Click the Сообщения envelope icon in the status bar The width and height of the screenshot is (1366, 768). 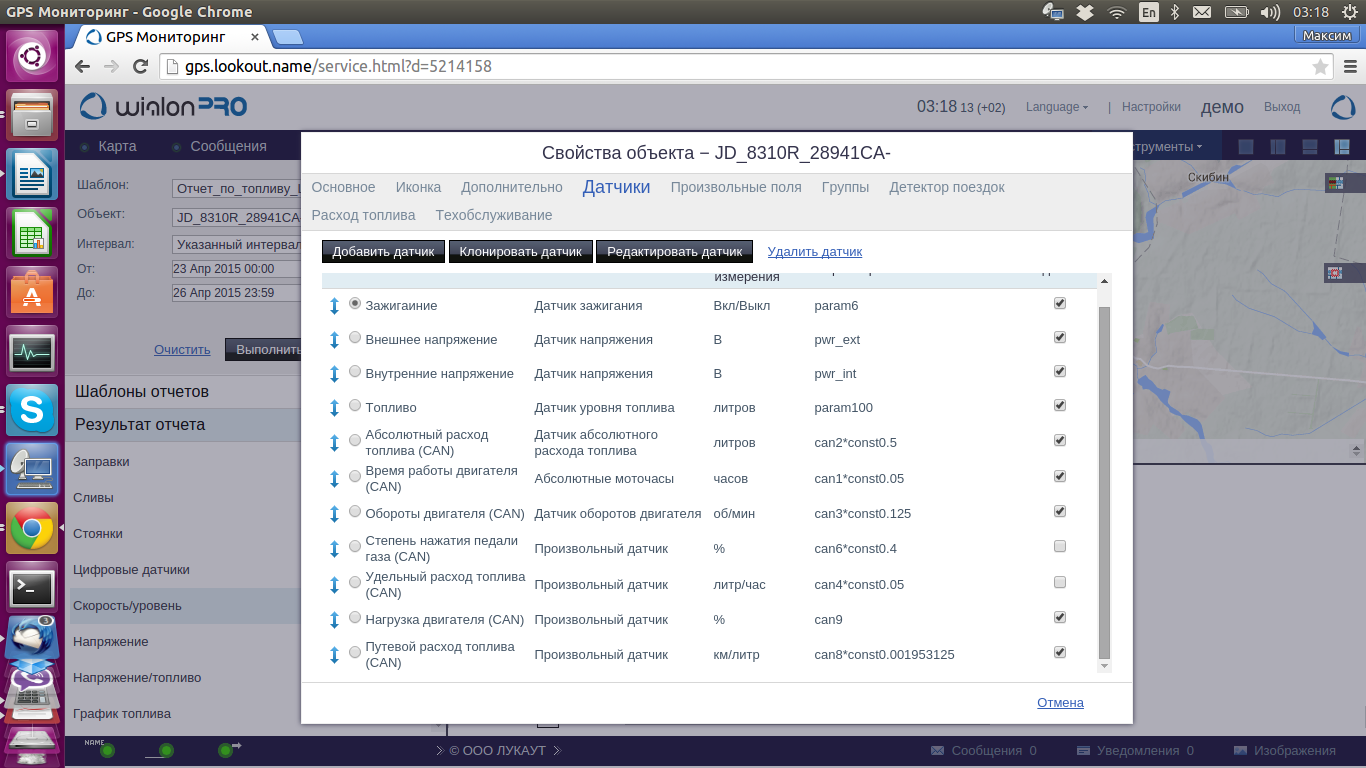pyautogui.click(x=937, y=751)
